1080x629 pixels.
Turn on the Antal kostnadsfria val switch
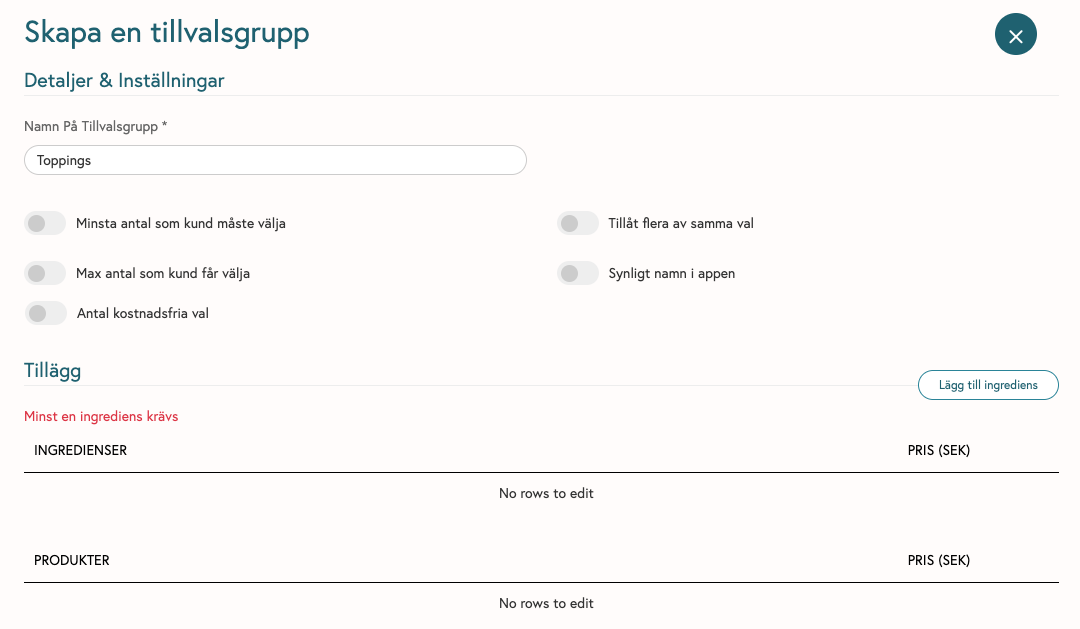coord(45,313)
